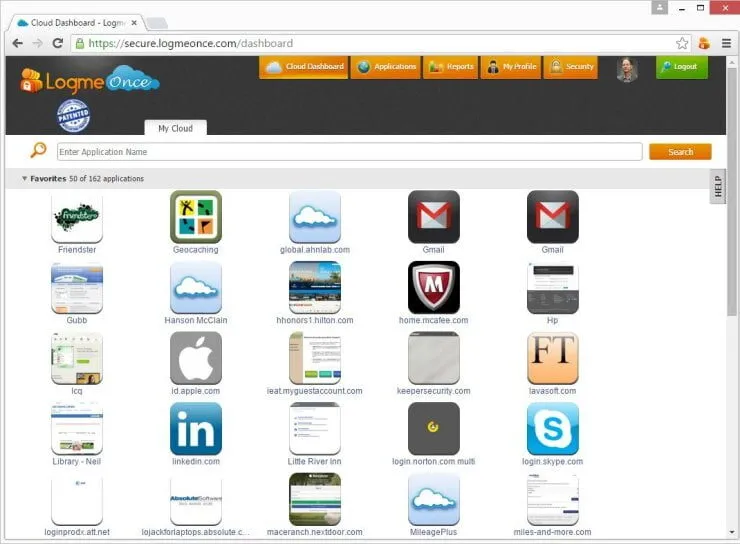The height and width of the screenshot is (544, 740).
Task: Open the Gubb application thumbnail
Action: (x=77, y=288)
